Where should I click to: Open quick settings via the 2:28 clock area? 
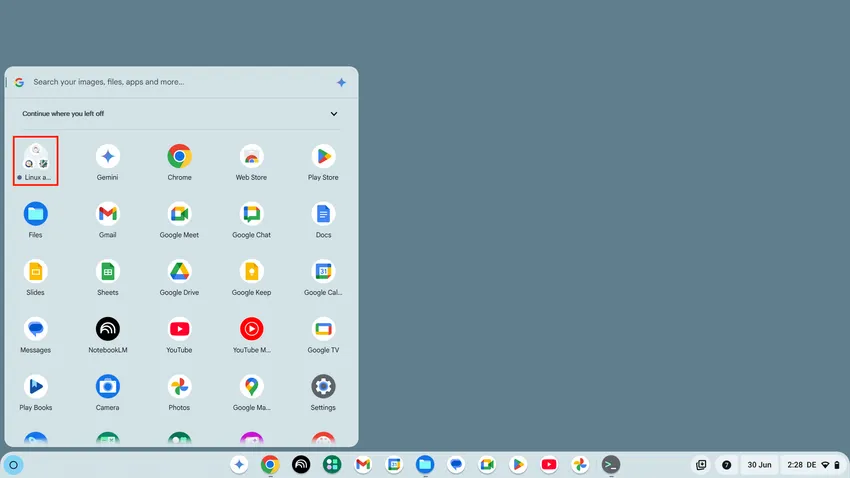coord(813,464)
